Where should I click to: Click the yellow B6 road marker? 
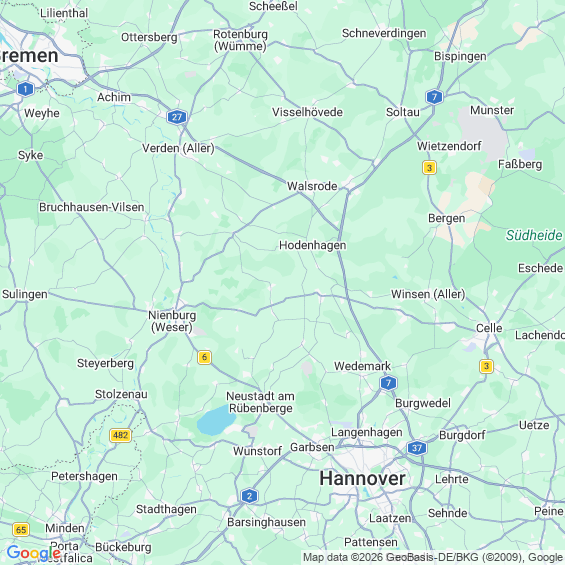click(204, 357)
